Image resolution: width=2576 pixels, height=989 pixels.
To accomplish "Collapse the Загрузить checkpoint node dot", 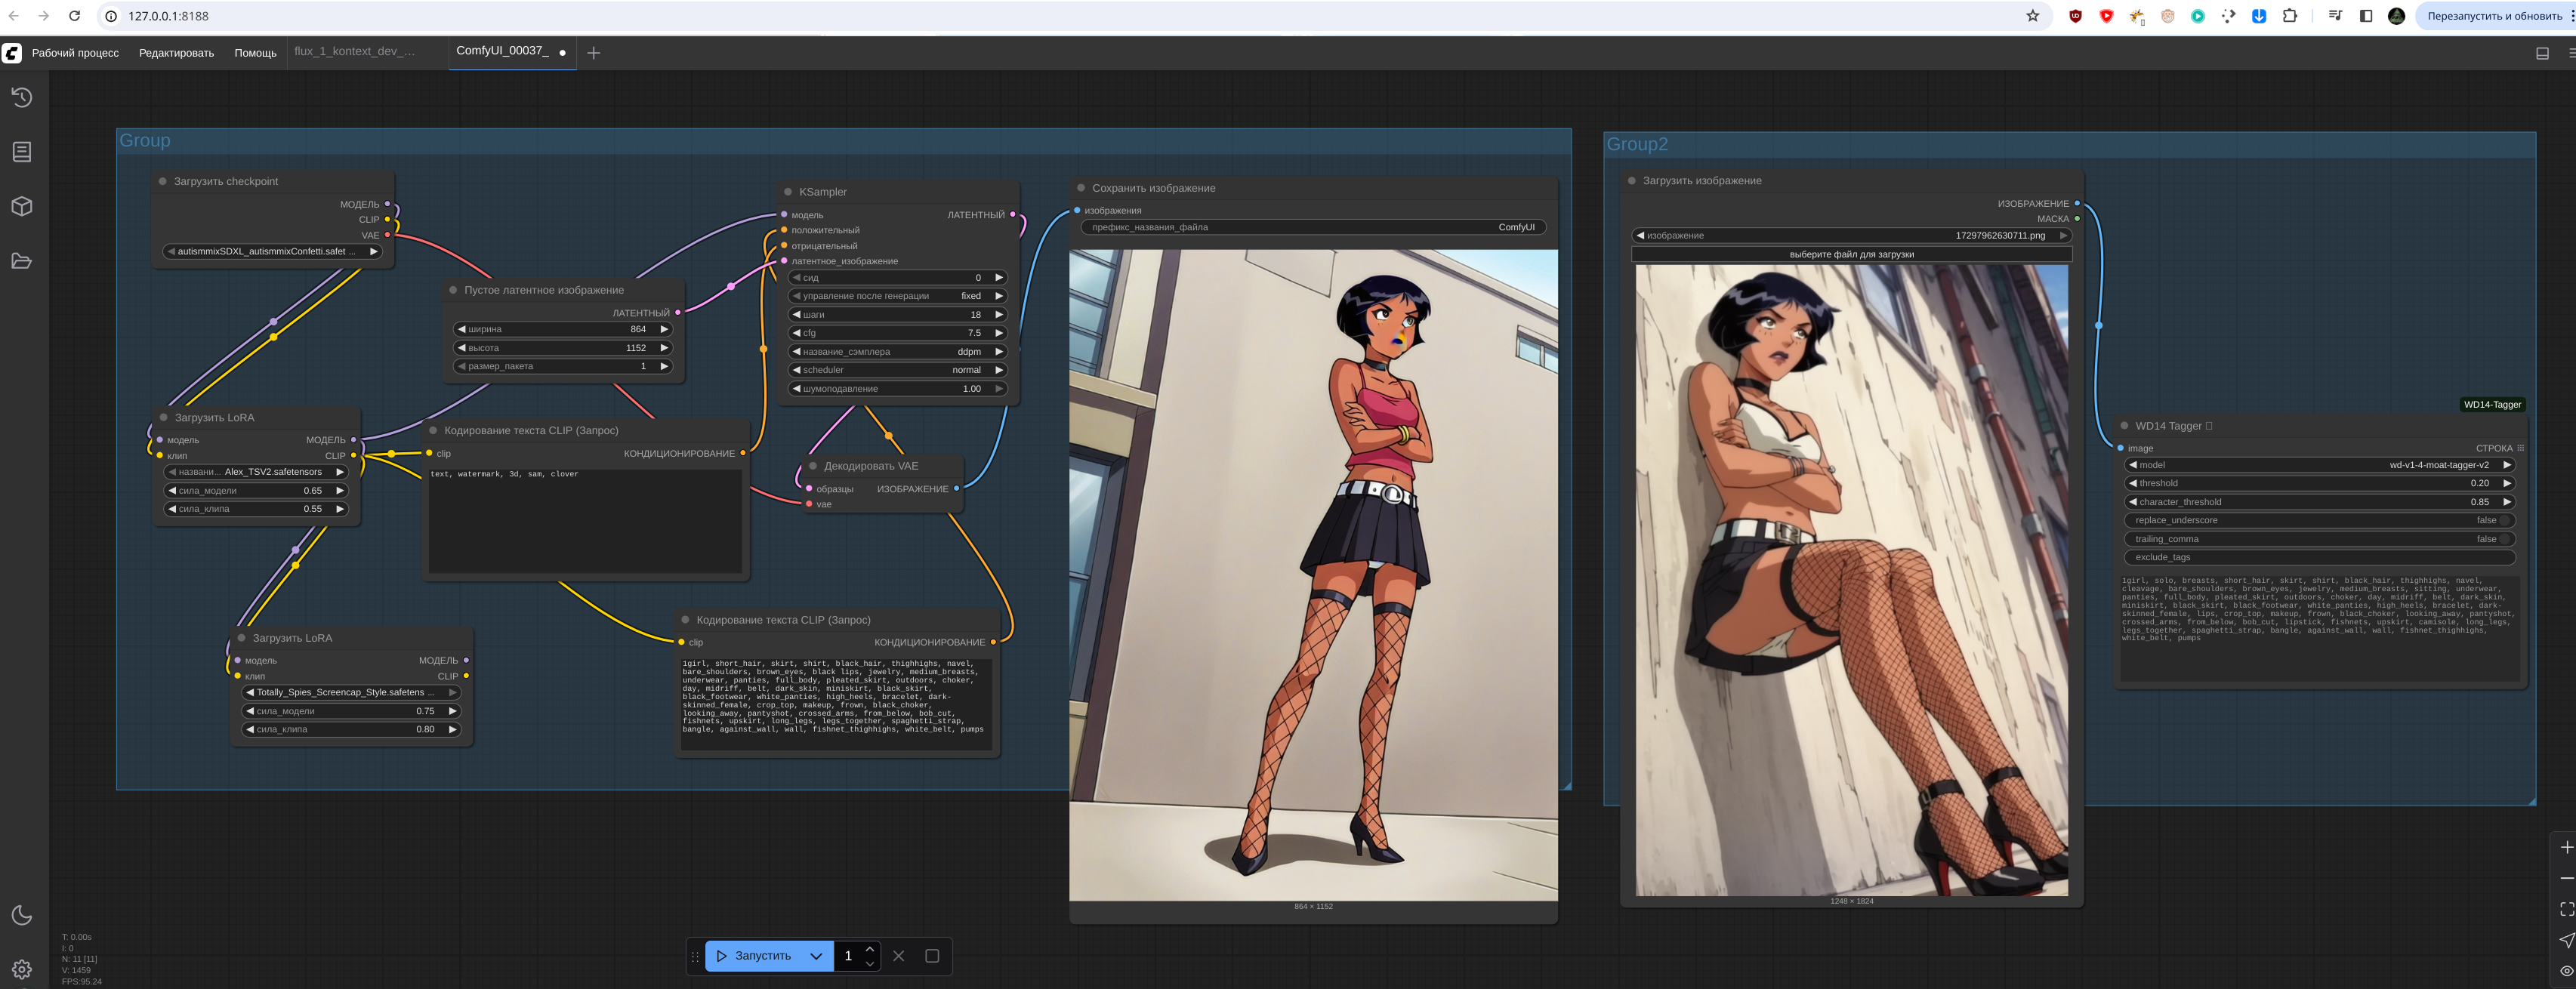I will pos(163,181).
